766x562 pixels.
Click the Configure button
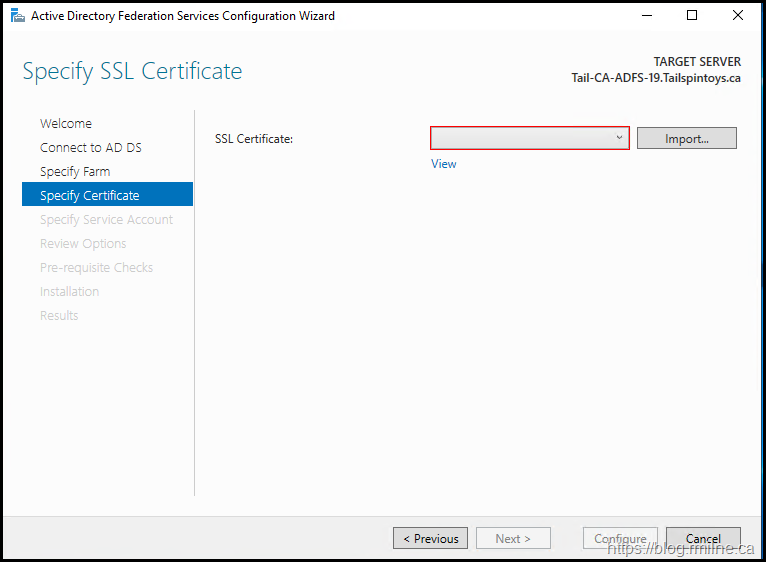point(620,539)
